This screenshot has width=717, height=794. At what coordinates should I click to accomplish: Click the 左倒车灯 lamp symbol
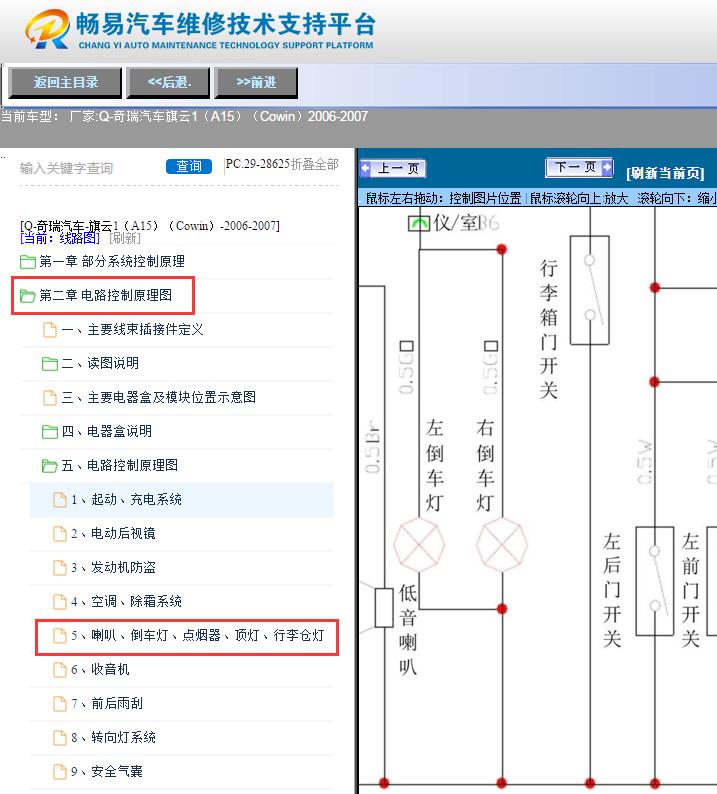pos(419,545)
